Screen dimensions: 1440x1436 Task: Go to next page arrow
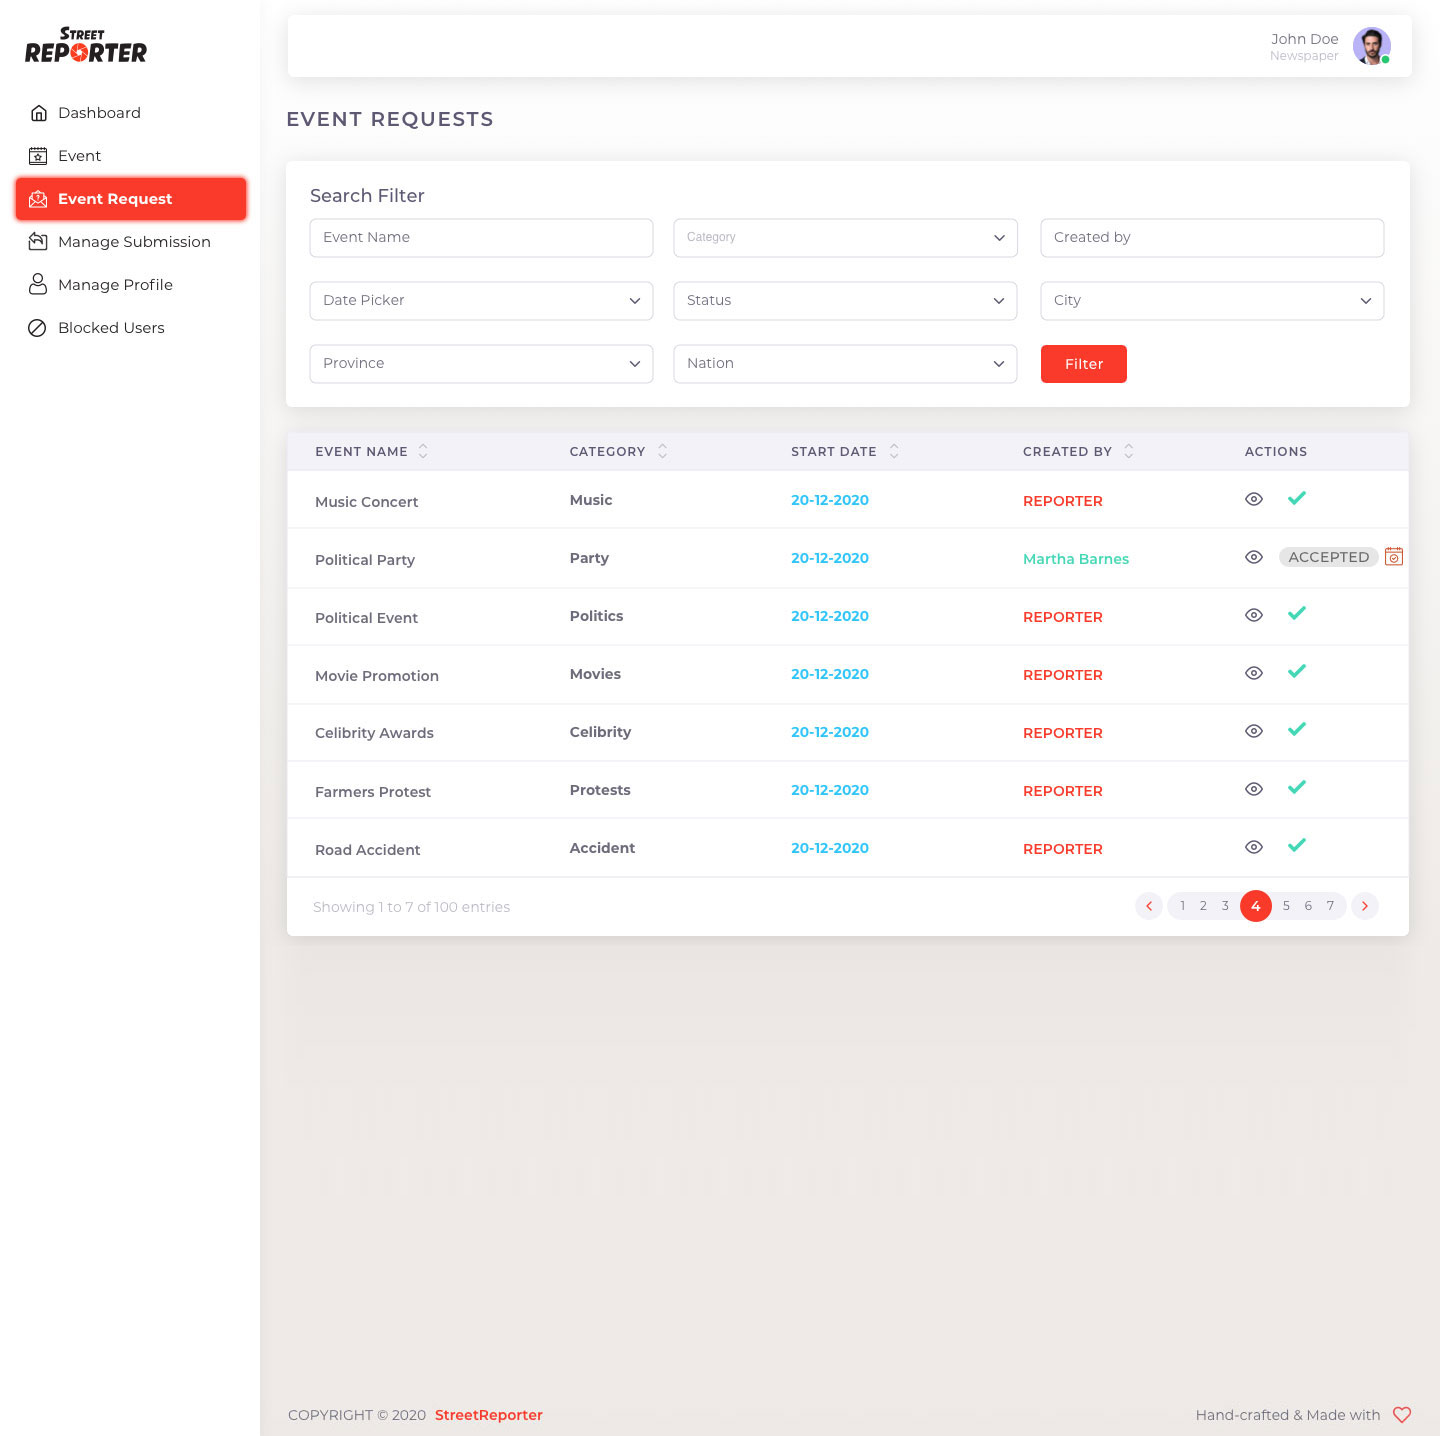click(x=1365, y=906)
